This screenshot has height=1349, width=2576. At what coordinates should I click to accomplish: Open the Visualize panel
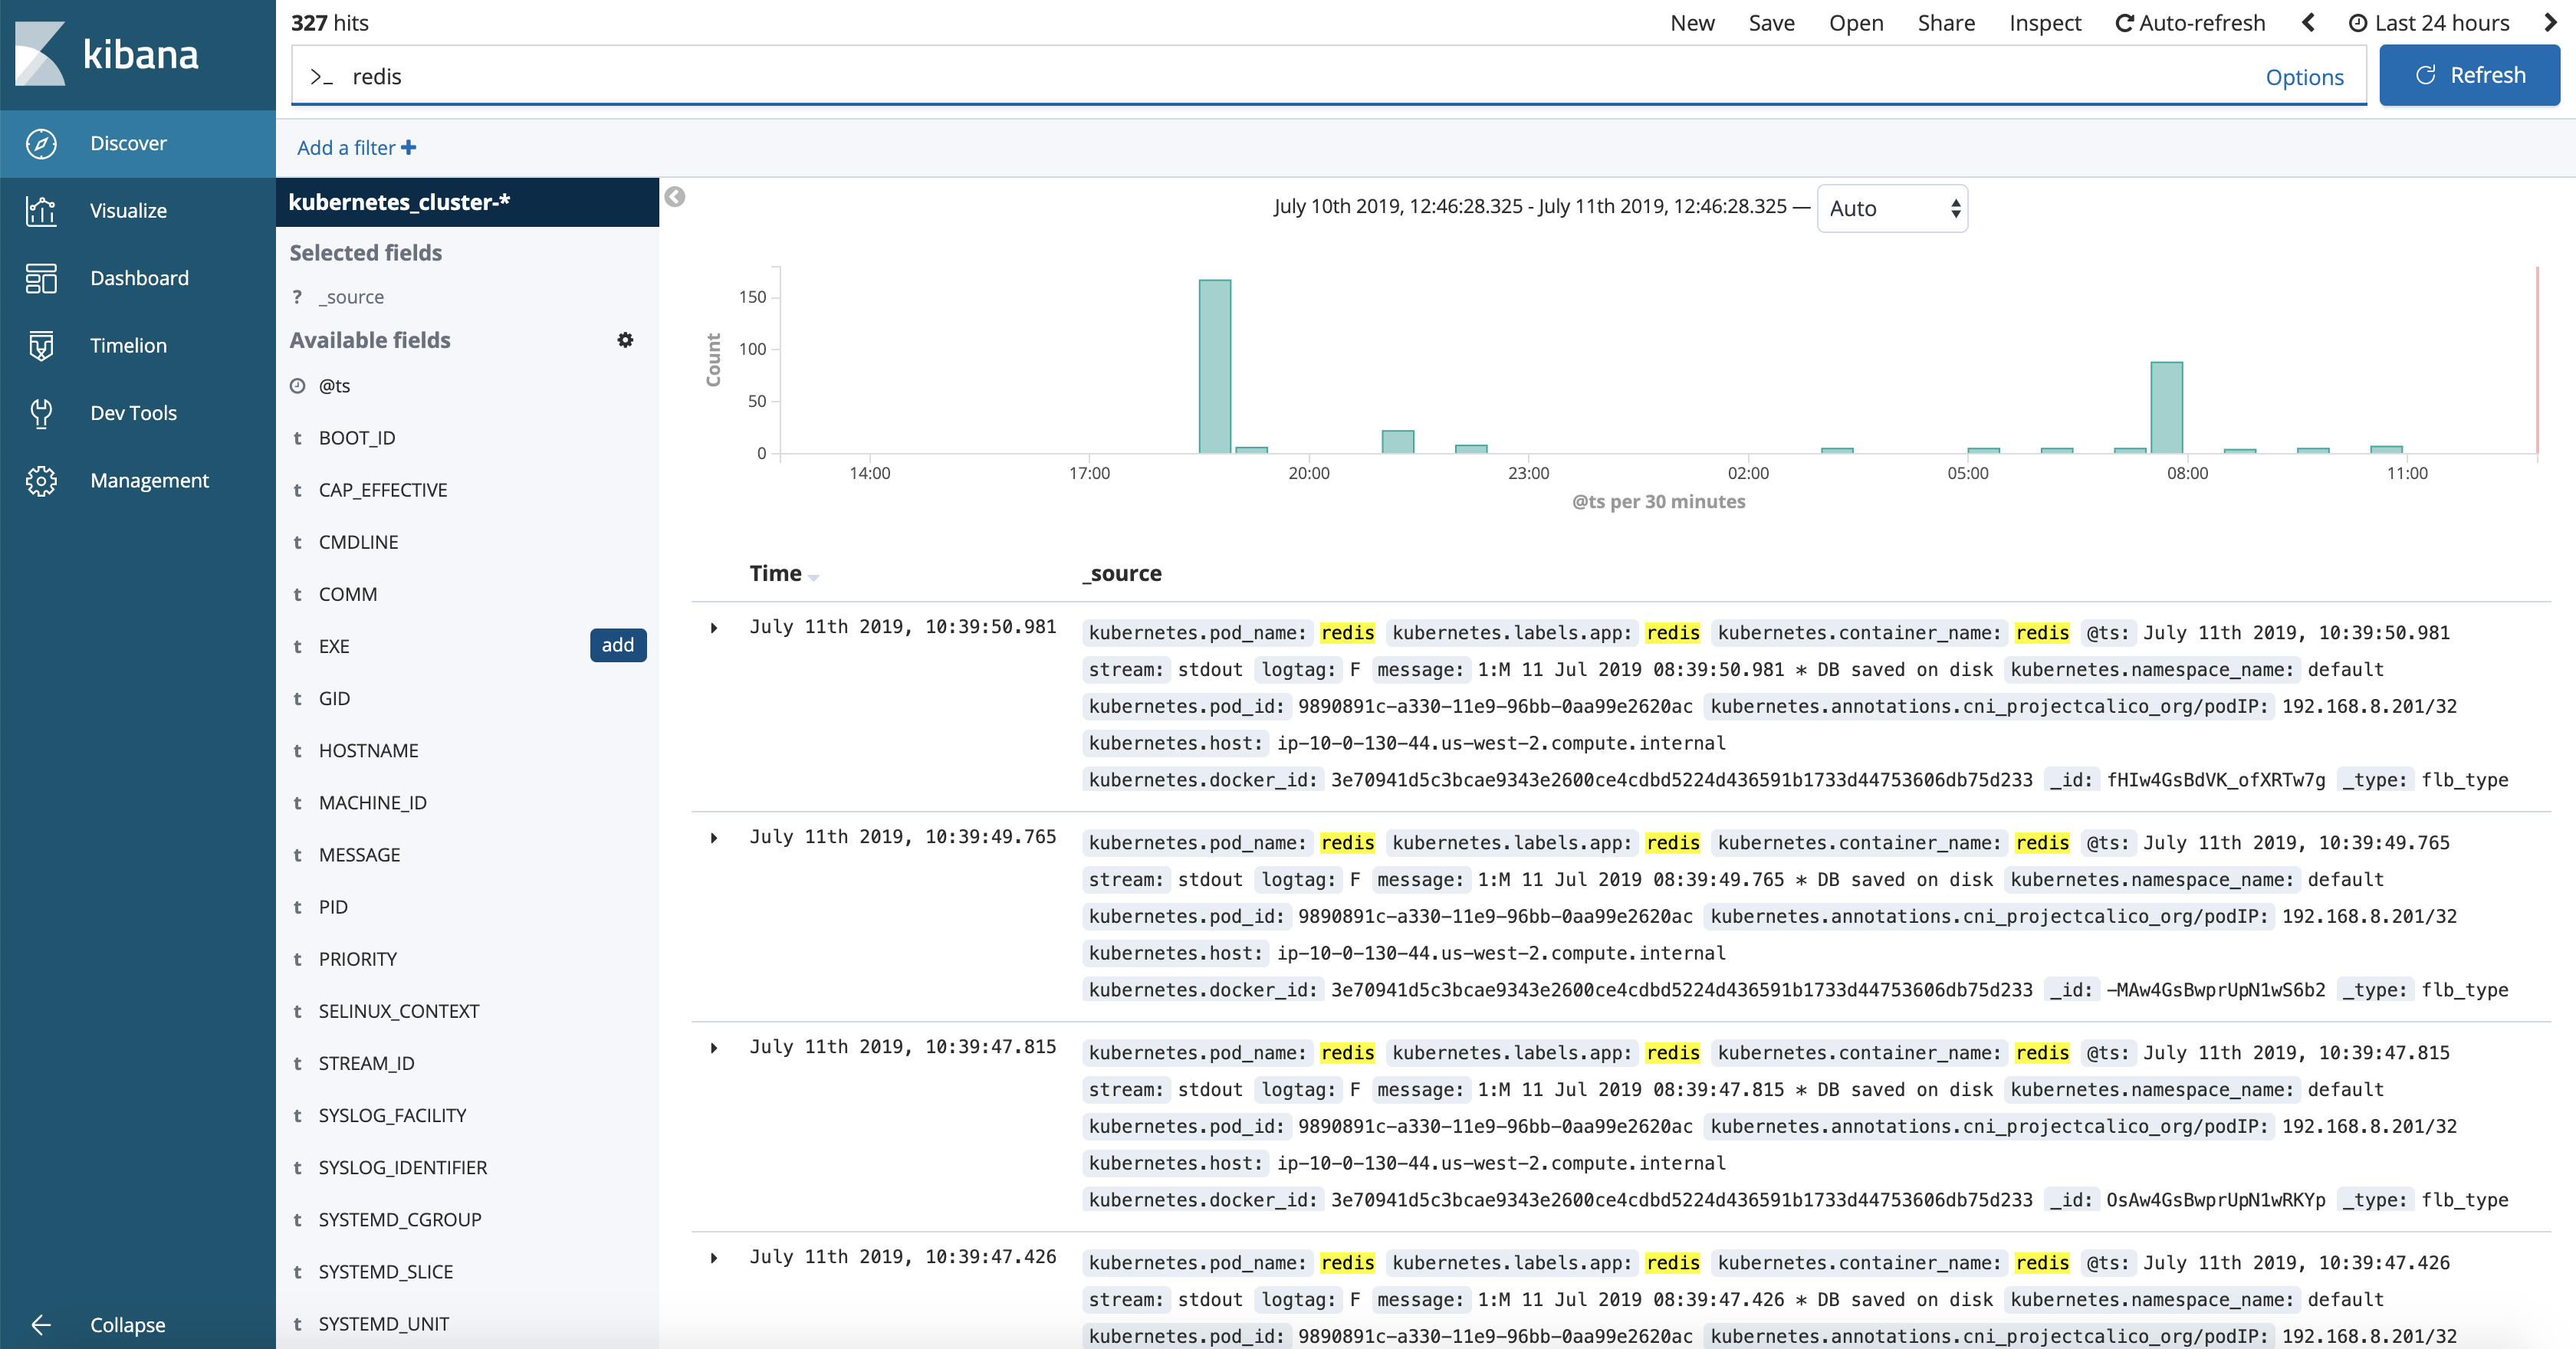(x=130, y=209)
